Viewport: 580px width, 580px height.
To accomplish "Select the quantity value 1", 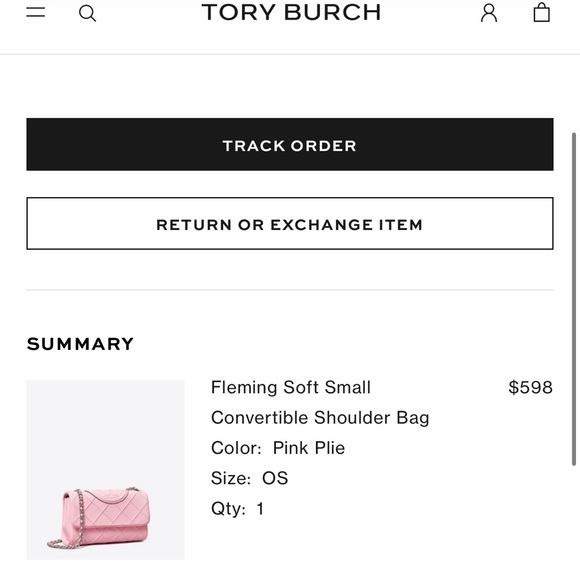I will coord(260,509).
